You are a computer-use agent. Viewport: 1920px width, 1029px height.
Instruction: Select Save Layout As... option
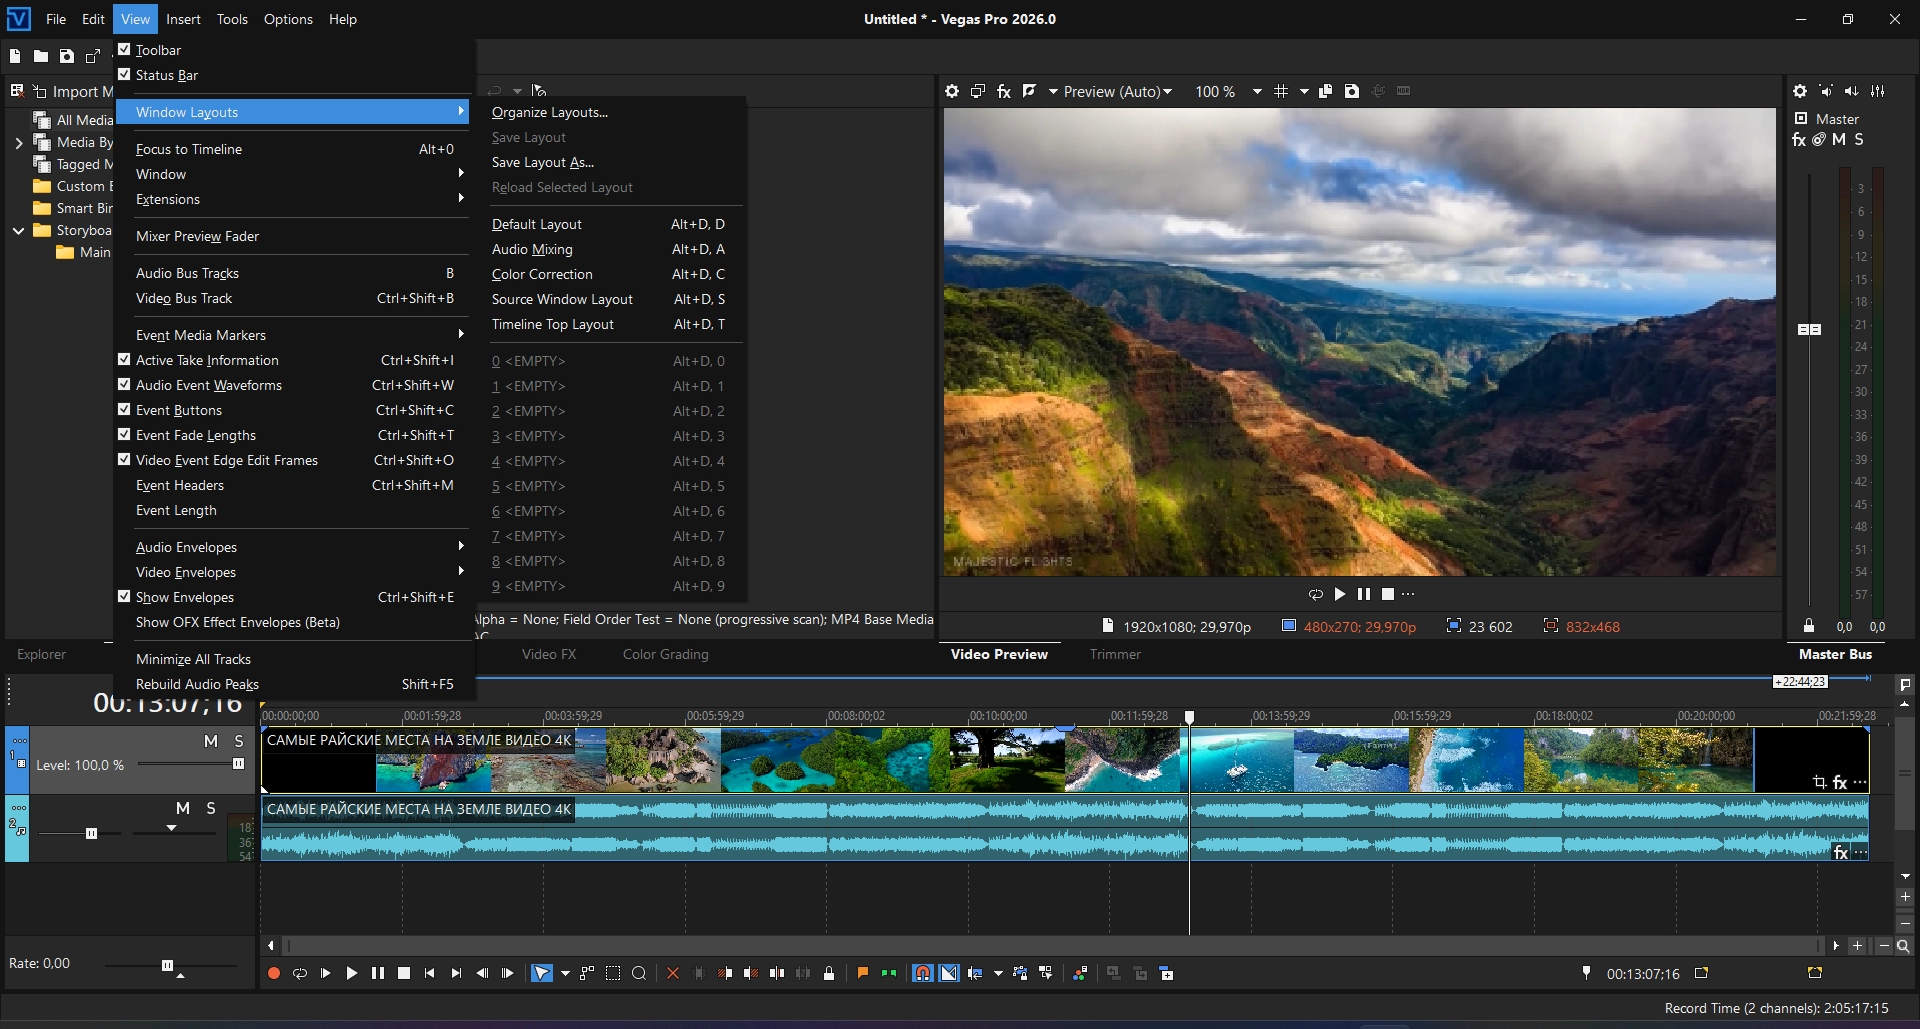(542, 162)
